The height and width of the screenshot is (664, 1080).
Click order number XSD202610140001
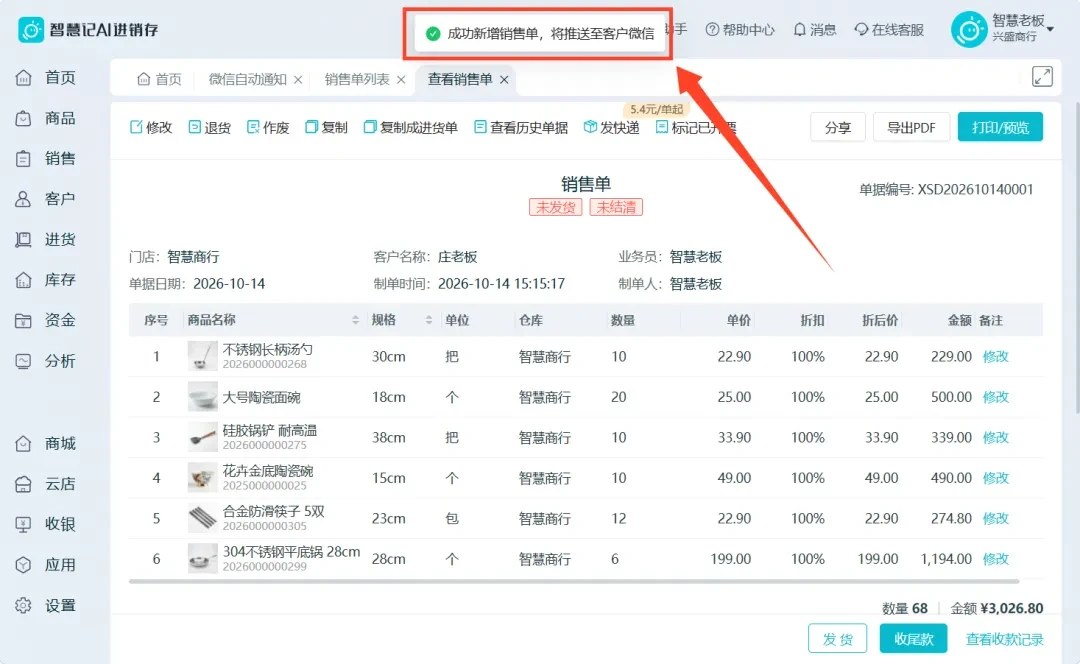point(975,189)
